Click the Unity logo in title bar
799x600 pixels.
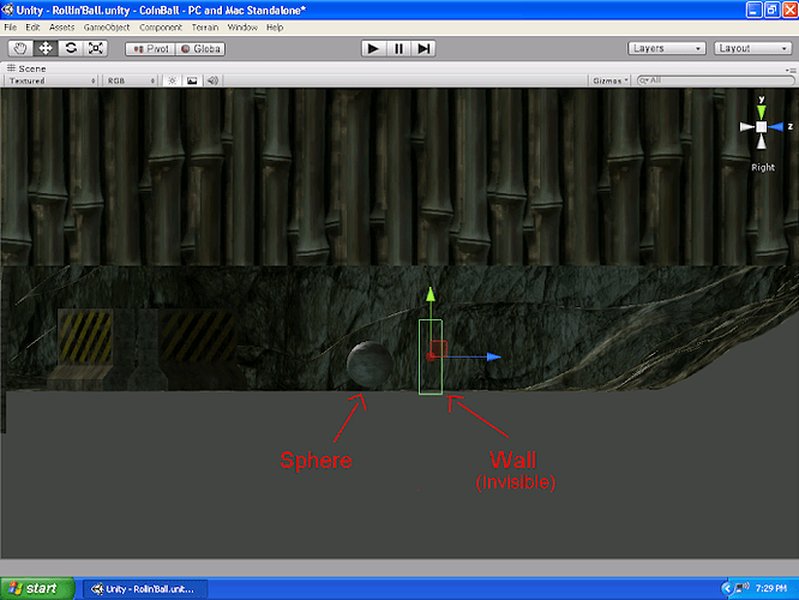[7, 9]
